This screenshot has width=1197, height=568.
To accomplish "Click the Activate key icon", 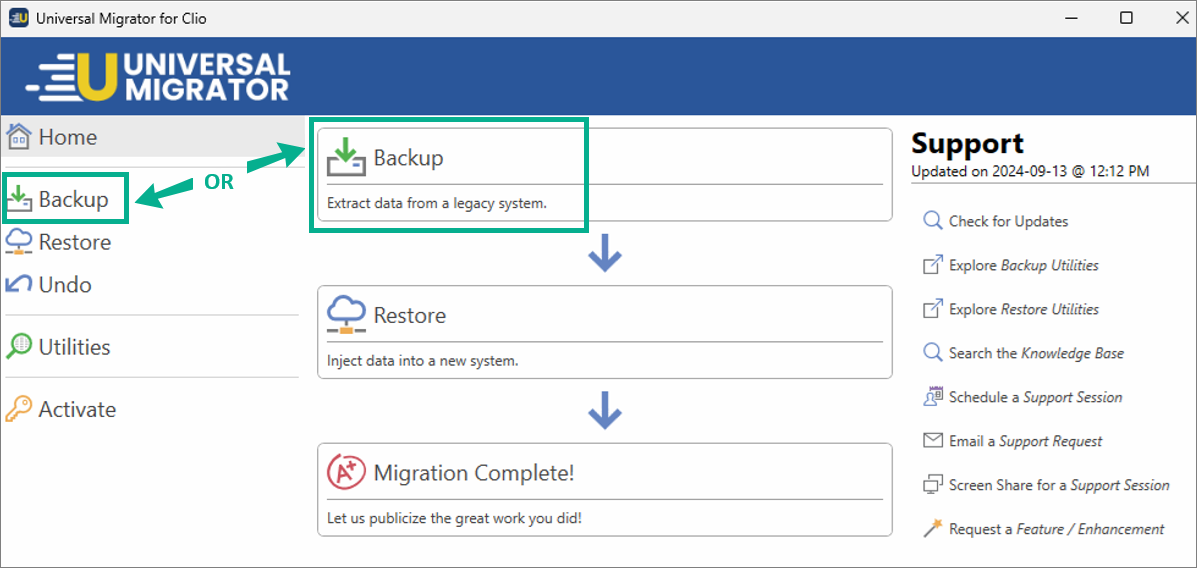I will click(19, 410).
